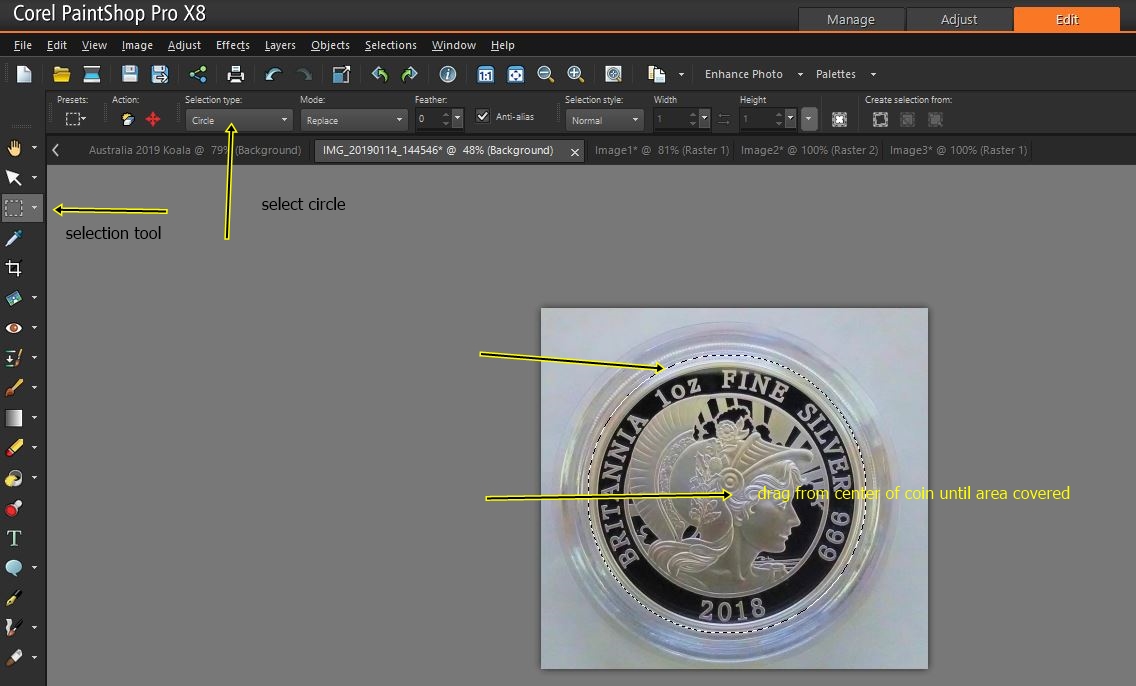Expand the Pan tool flyout arrow
Screen dimensions: 1136x686
pos(34,148)
